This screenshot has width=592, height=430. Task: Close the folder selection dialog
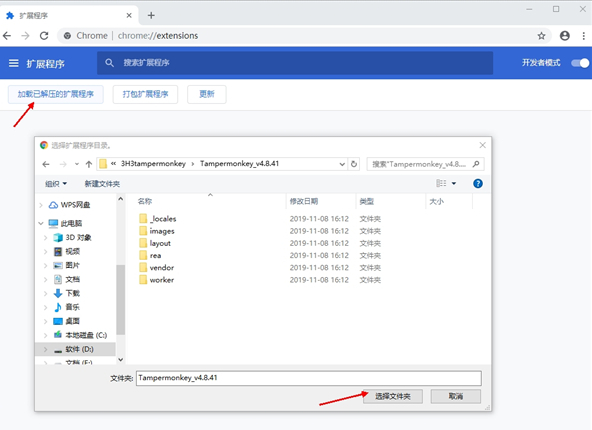[x=483, y=145]
